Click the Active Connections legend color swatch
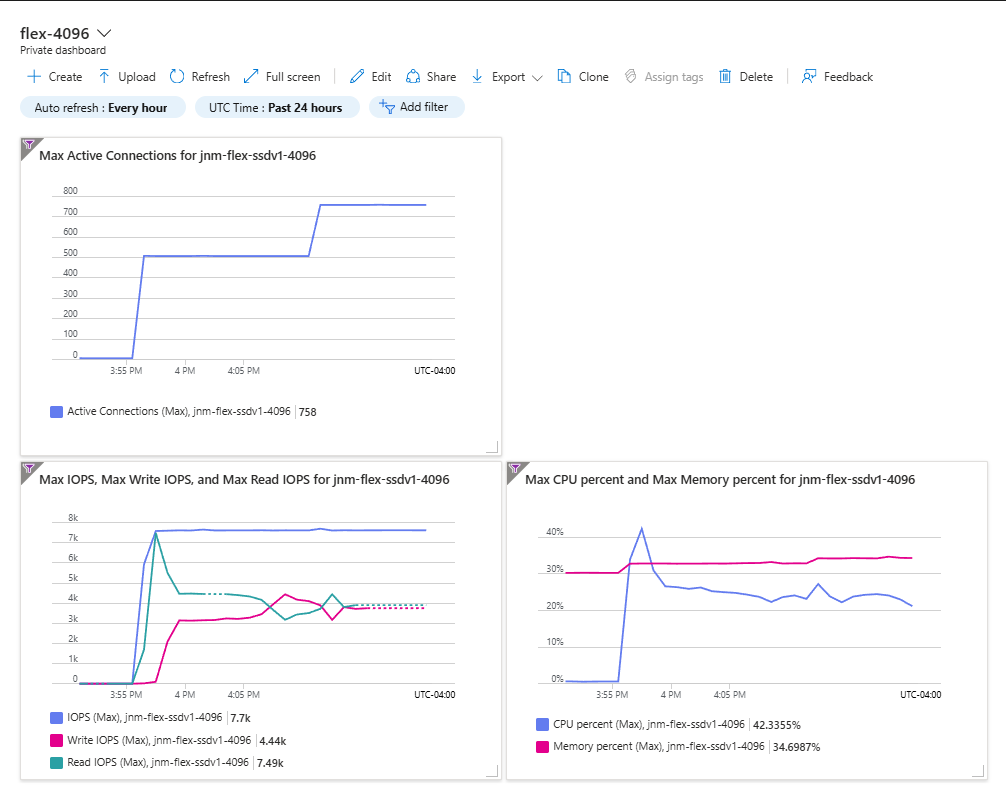 [56, 412]
